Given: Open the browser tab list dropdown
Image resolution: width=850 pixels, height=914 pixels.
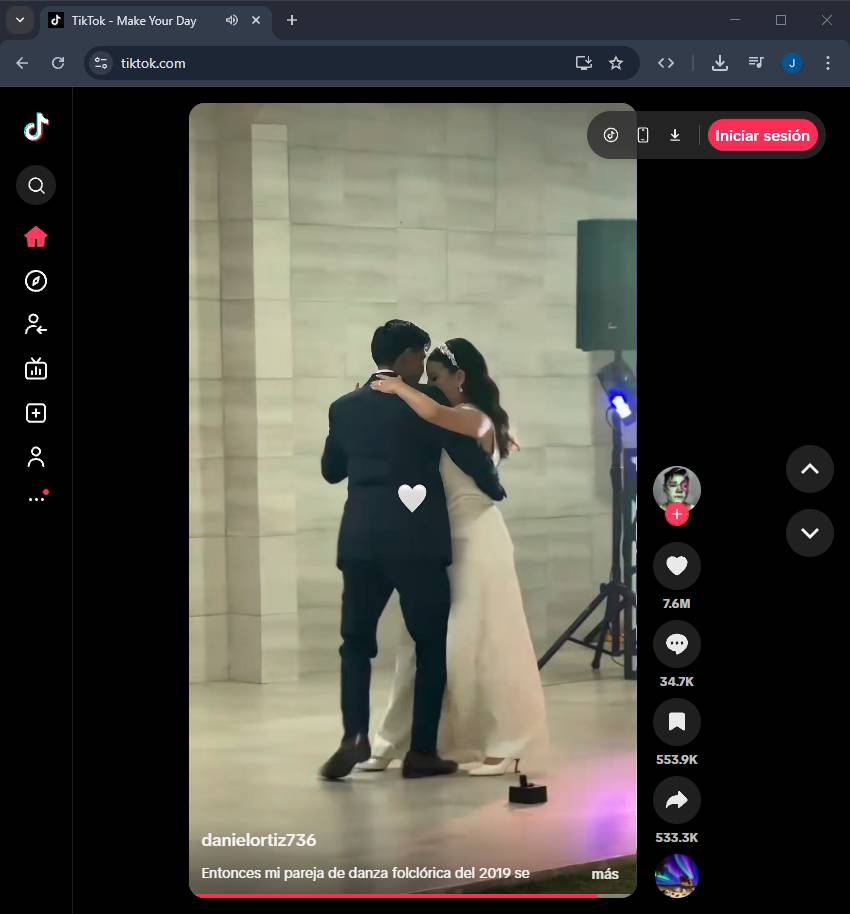Looking at the screenshot, I should point(19,20).
